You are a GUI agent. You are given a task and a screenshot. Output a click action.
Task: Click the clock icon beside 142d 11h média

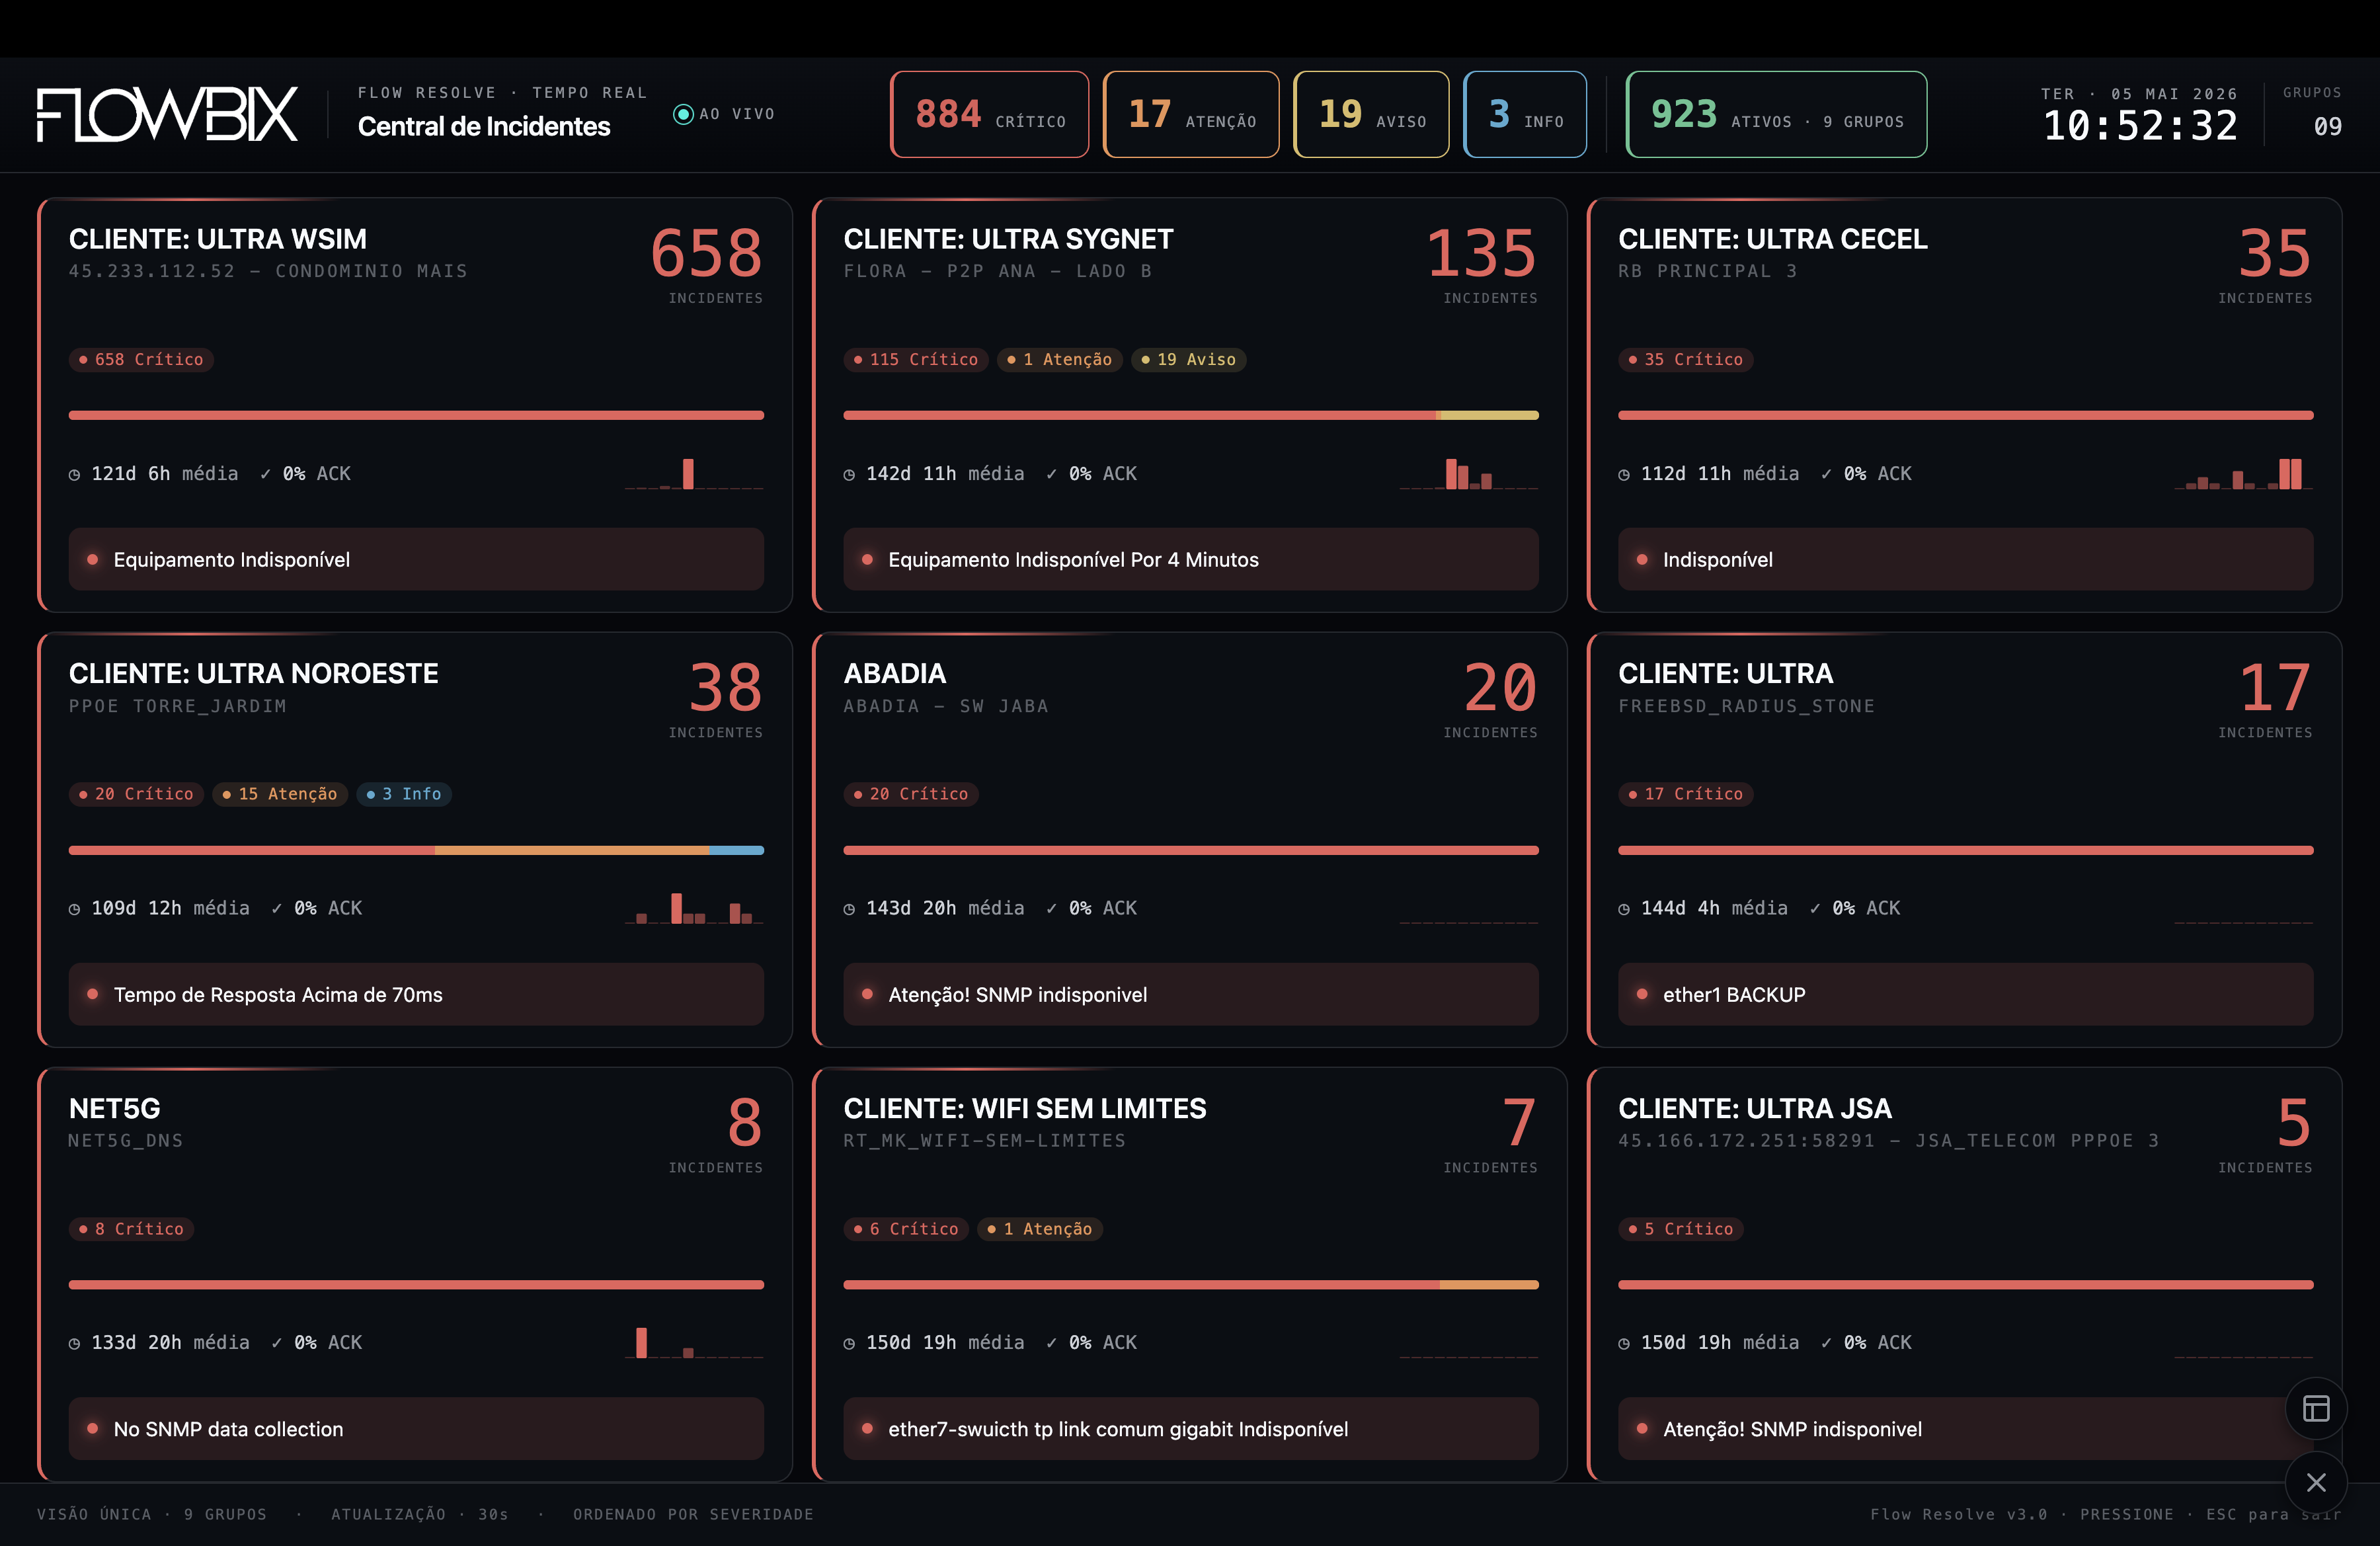pos(850,475)
